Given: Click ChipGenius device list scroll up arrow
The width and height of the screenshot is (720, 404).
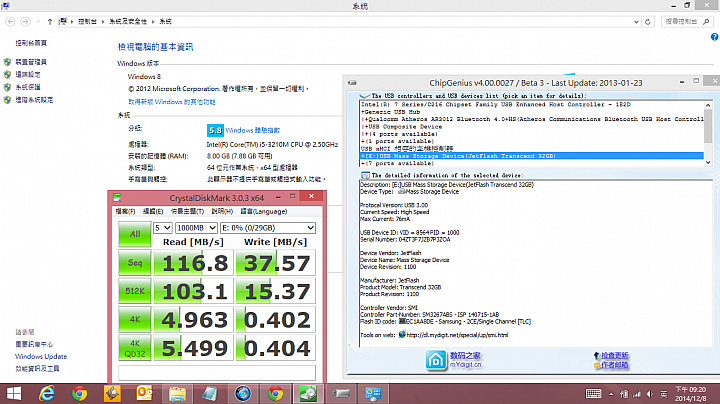Looking at the screenshot, I should 708,105.
